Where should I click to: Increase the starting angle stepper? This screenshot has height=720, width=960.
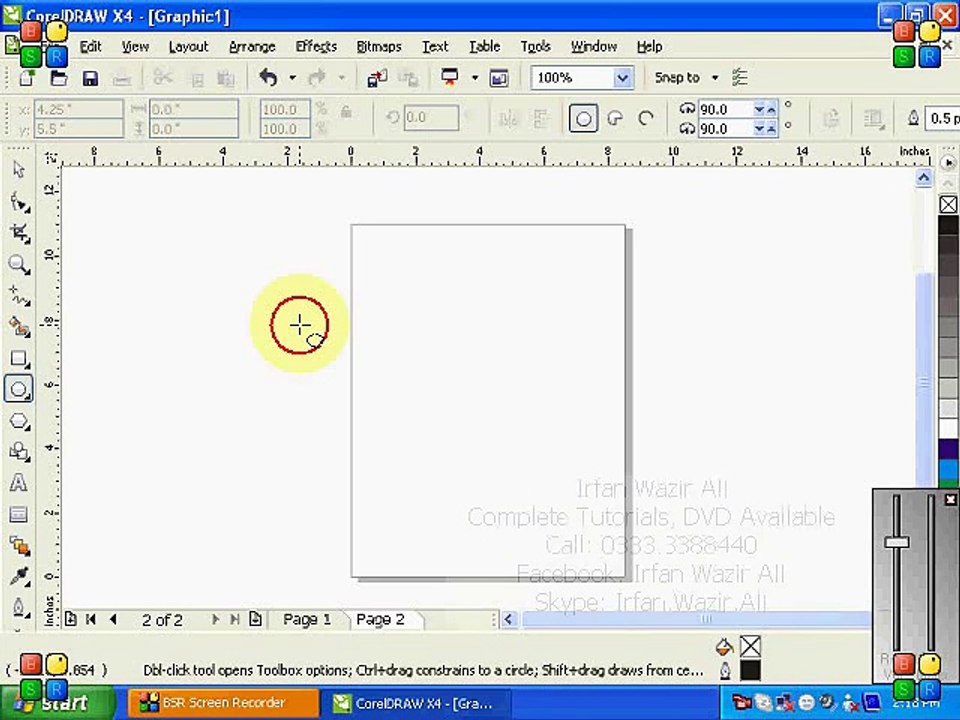tap(771, 110)
